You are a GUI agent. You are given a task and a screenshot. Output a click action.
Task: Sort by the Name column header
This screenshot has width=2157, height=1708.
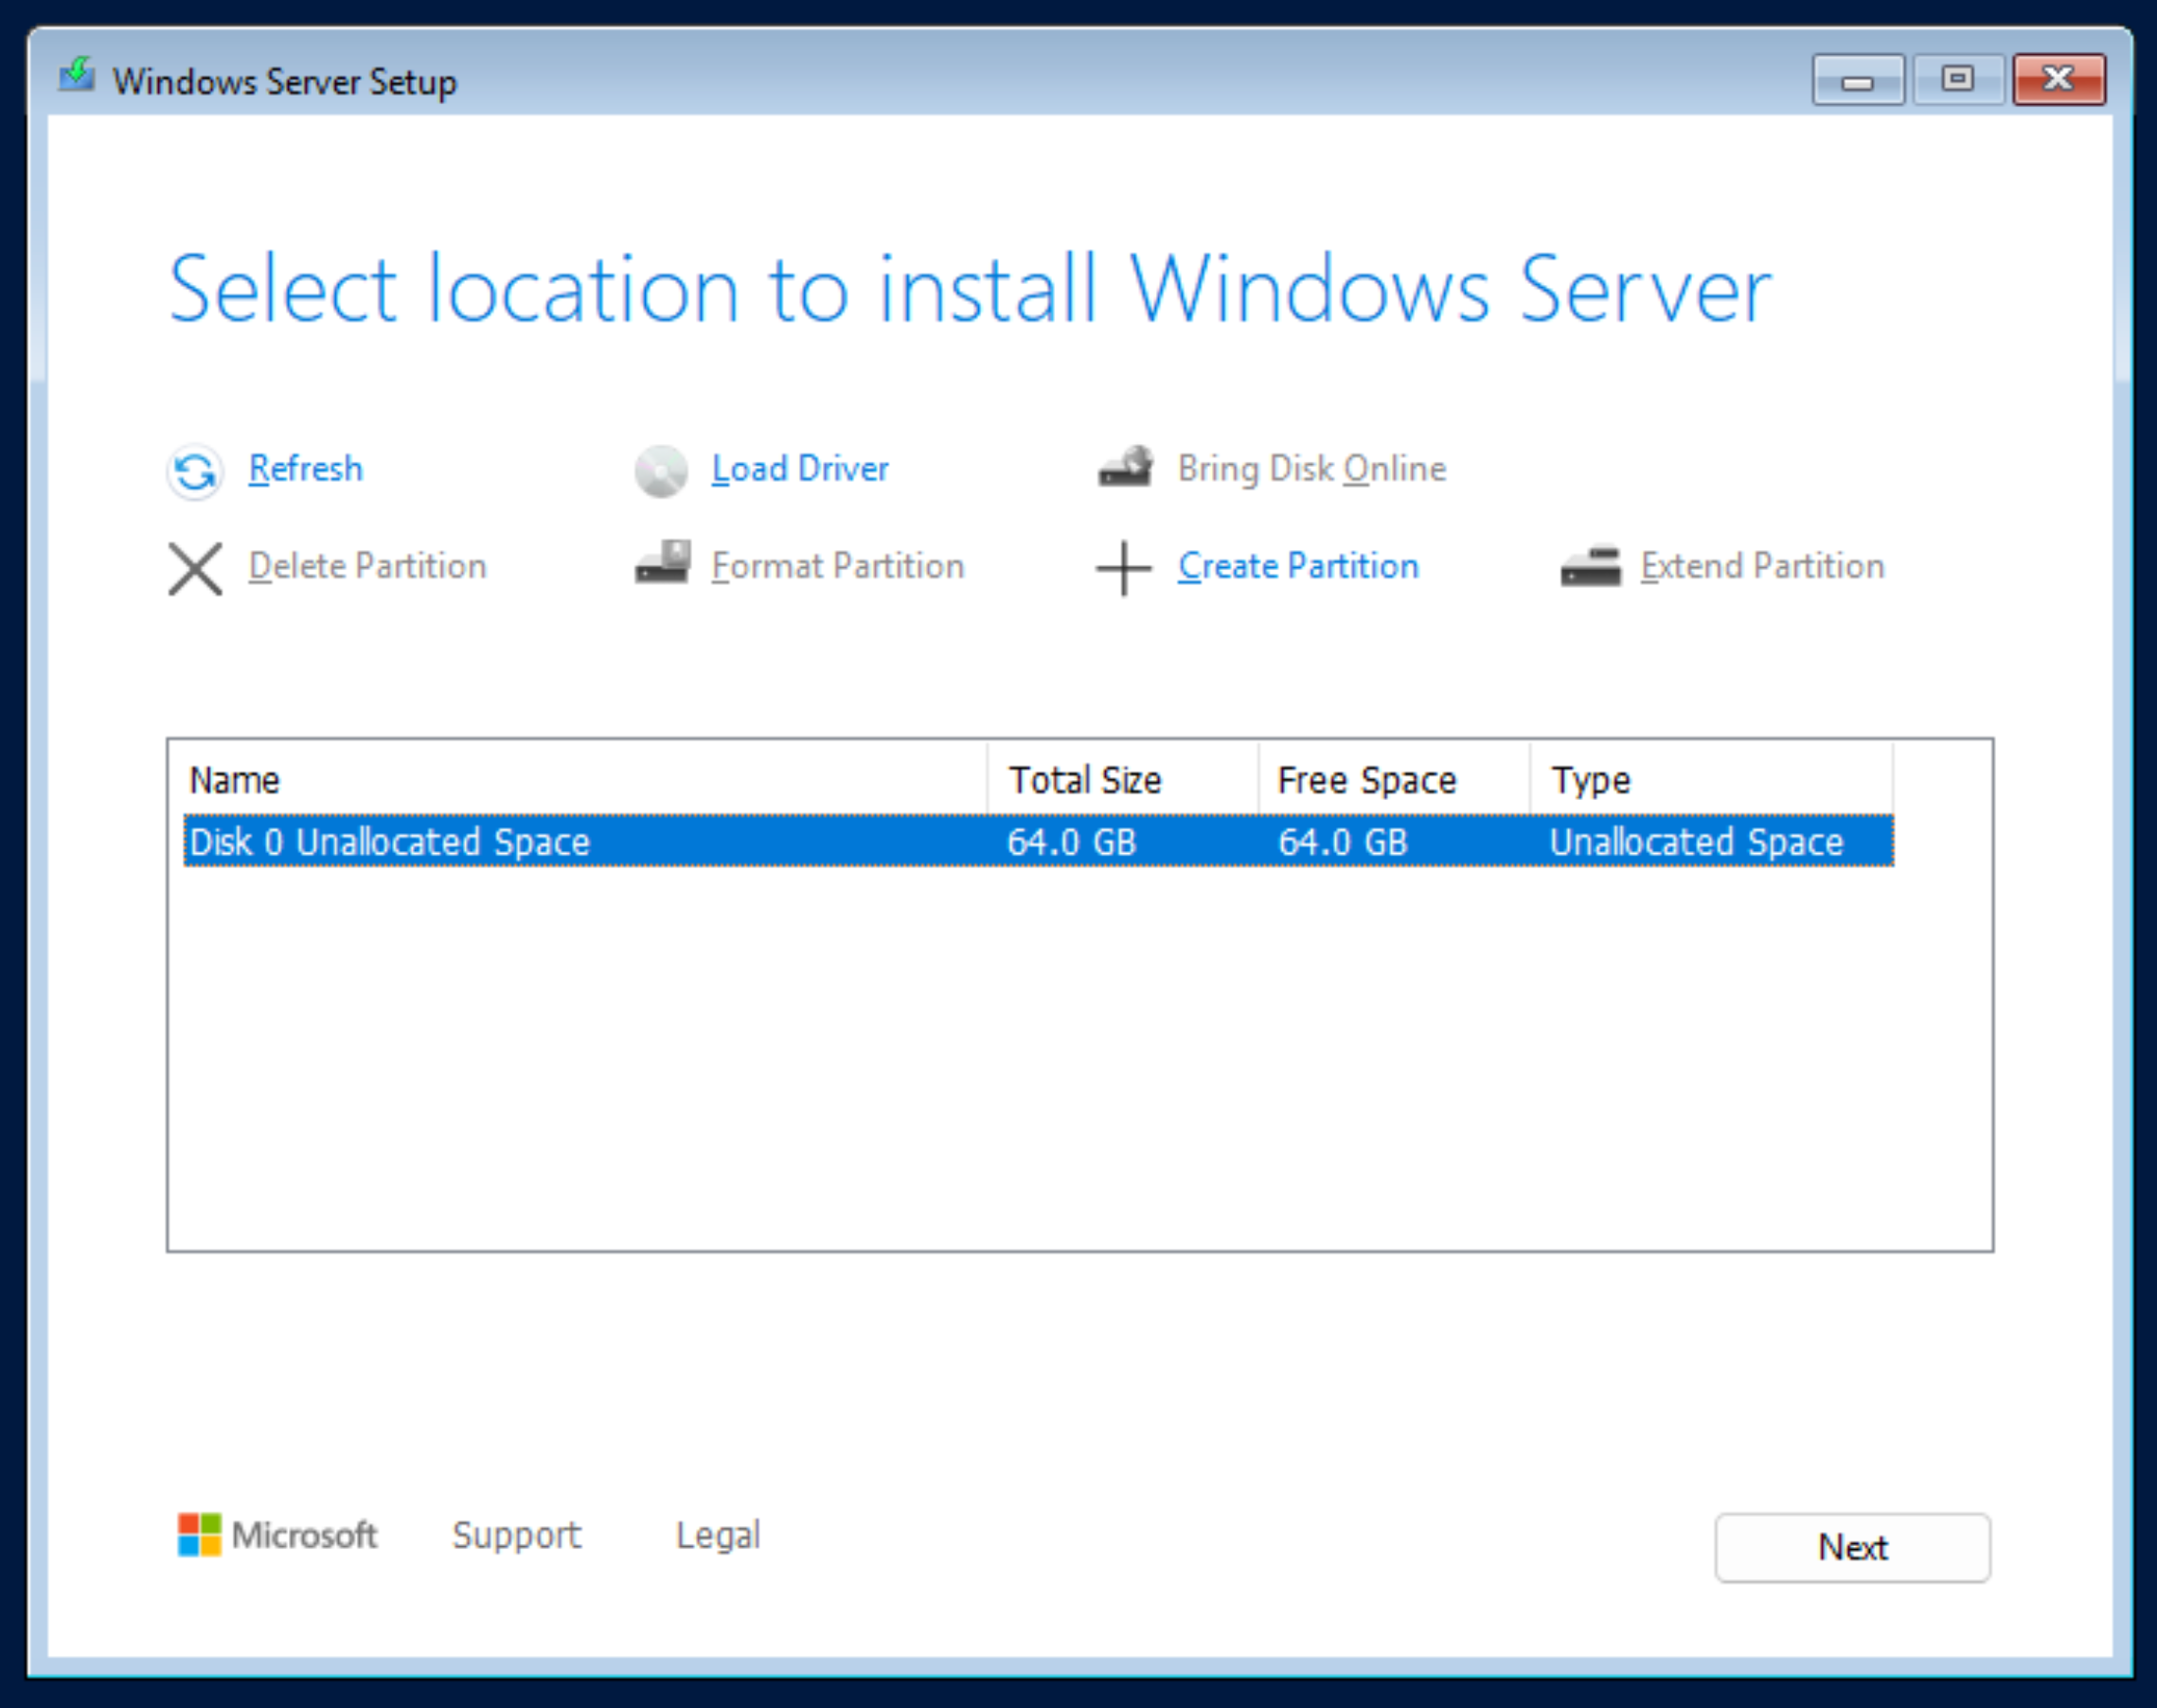[578, 780]
